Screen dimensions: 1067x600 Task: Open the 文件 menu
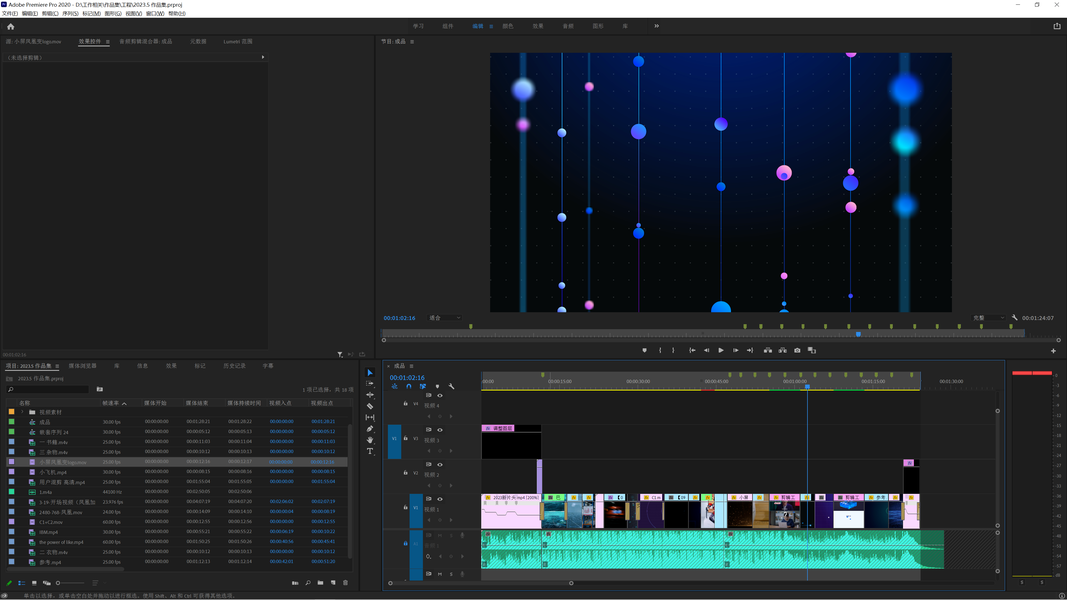10,14
